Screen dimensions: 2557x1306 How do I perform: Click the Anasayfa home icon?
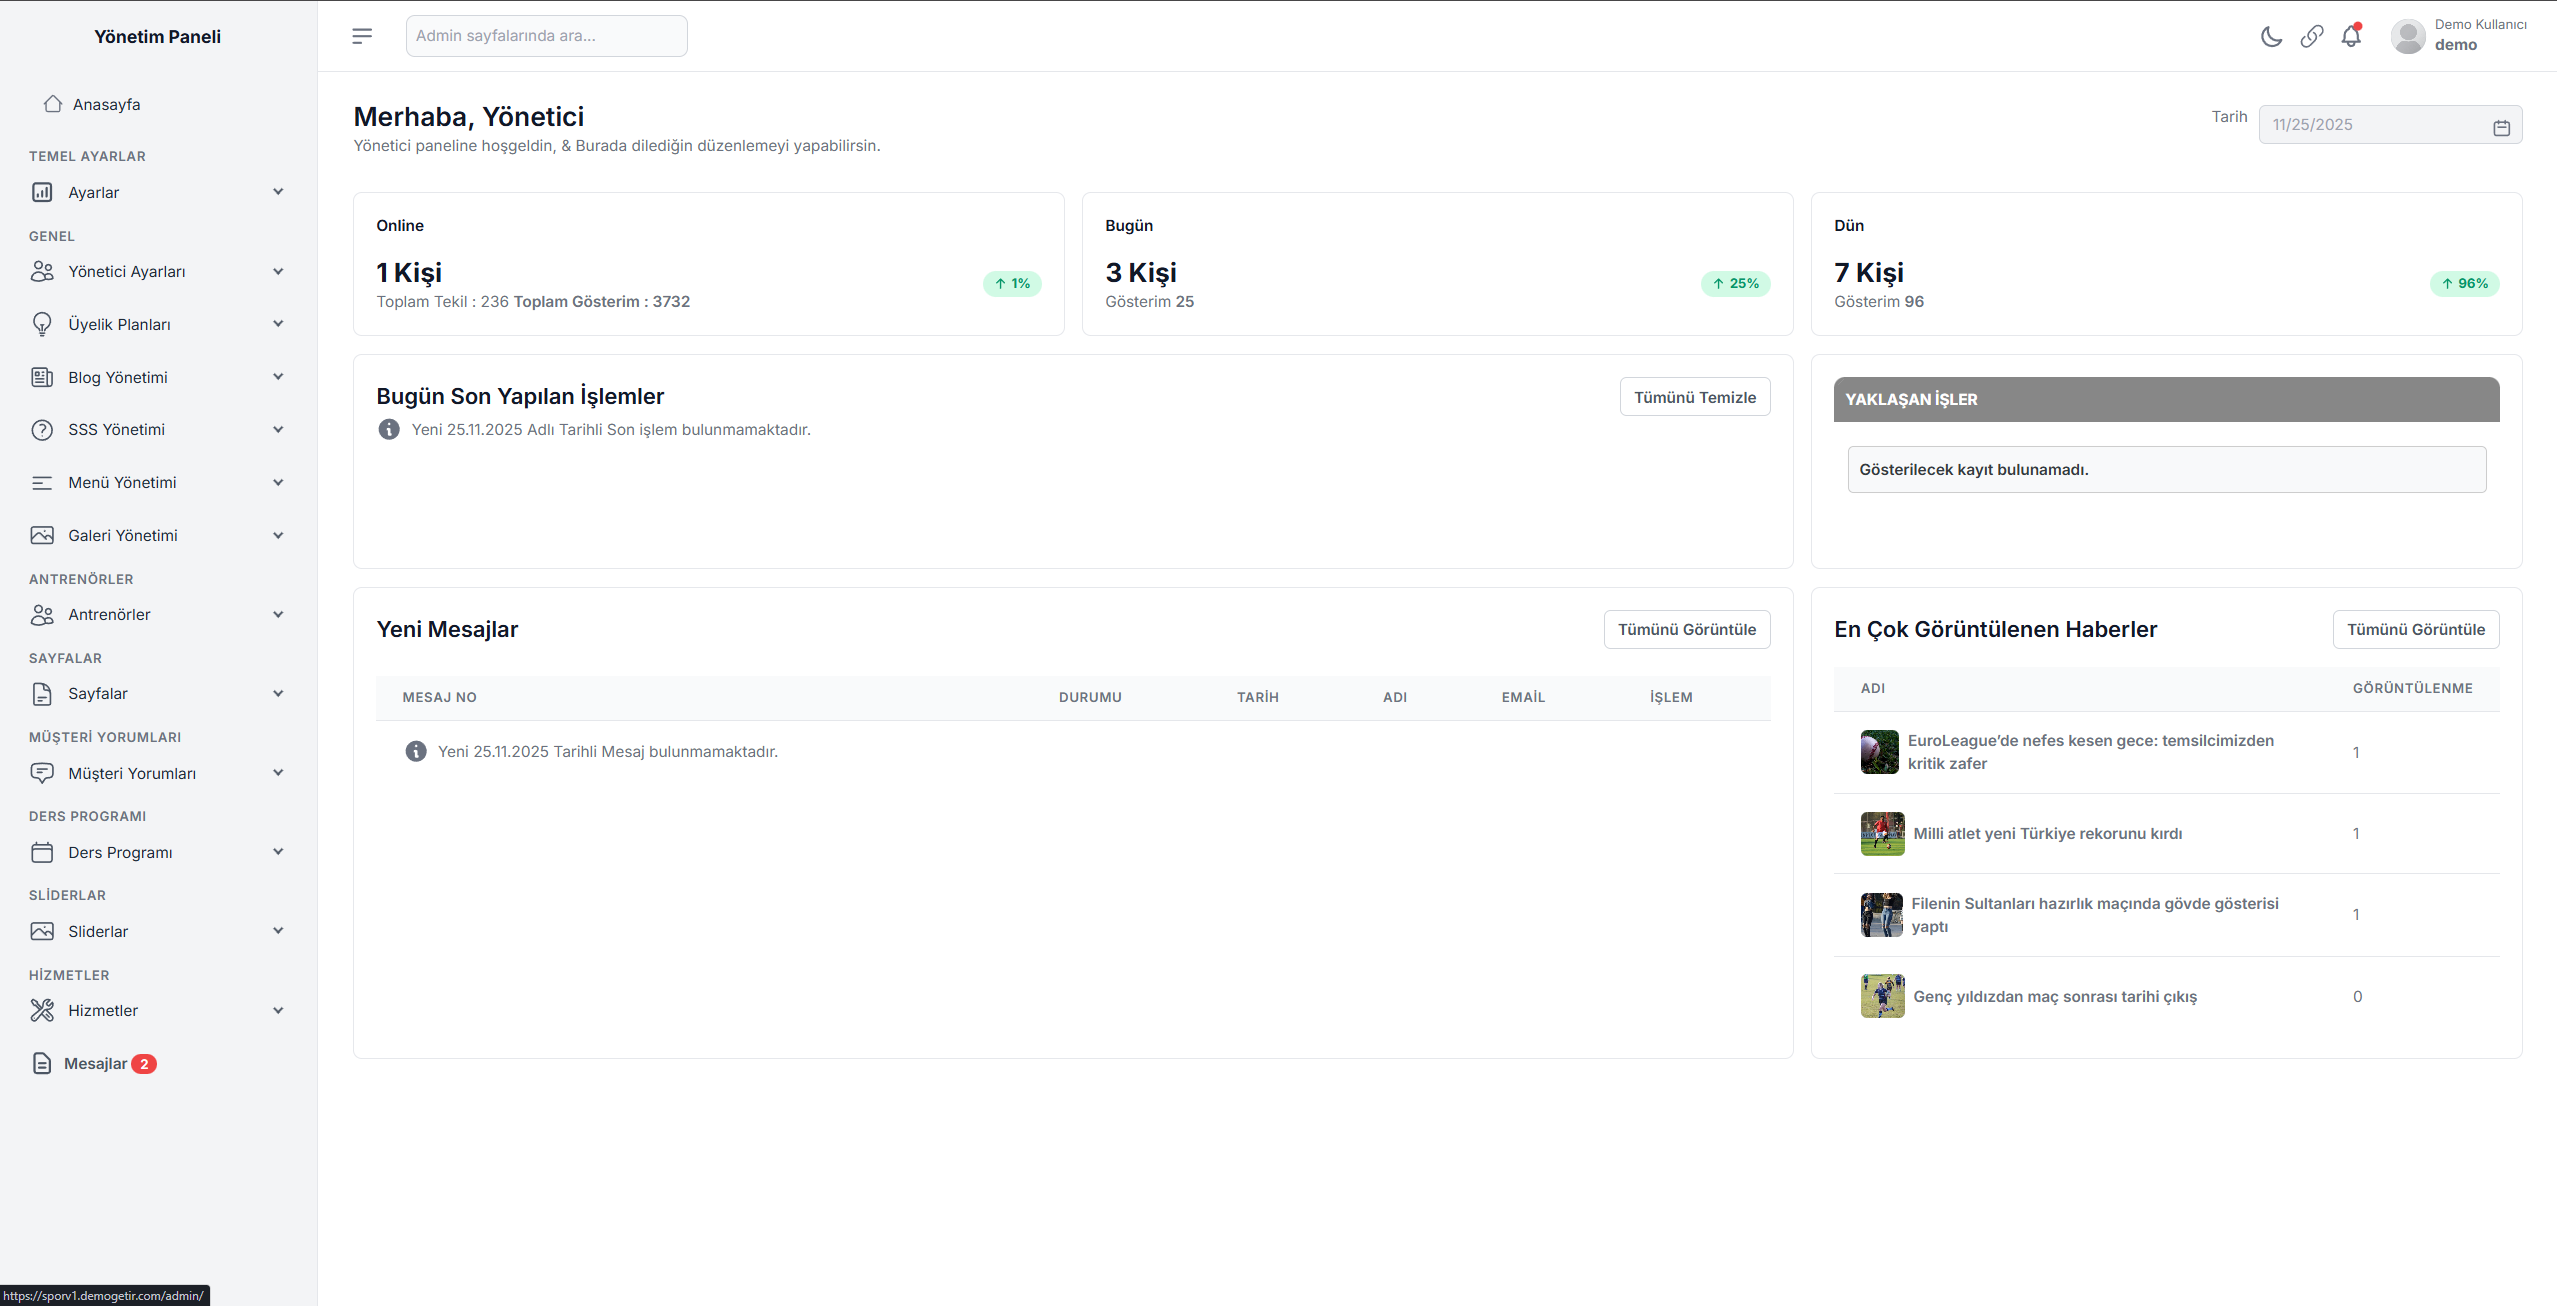(53, 104)
